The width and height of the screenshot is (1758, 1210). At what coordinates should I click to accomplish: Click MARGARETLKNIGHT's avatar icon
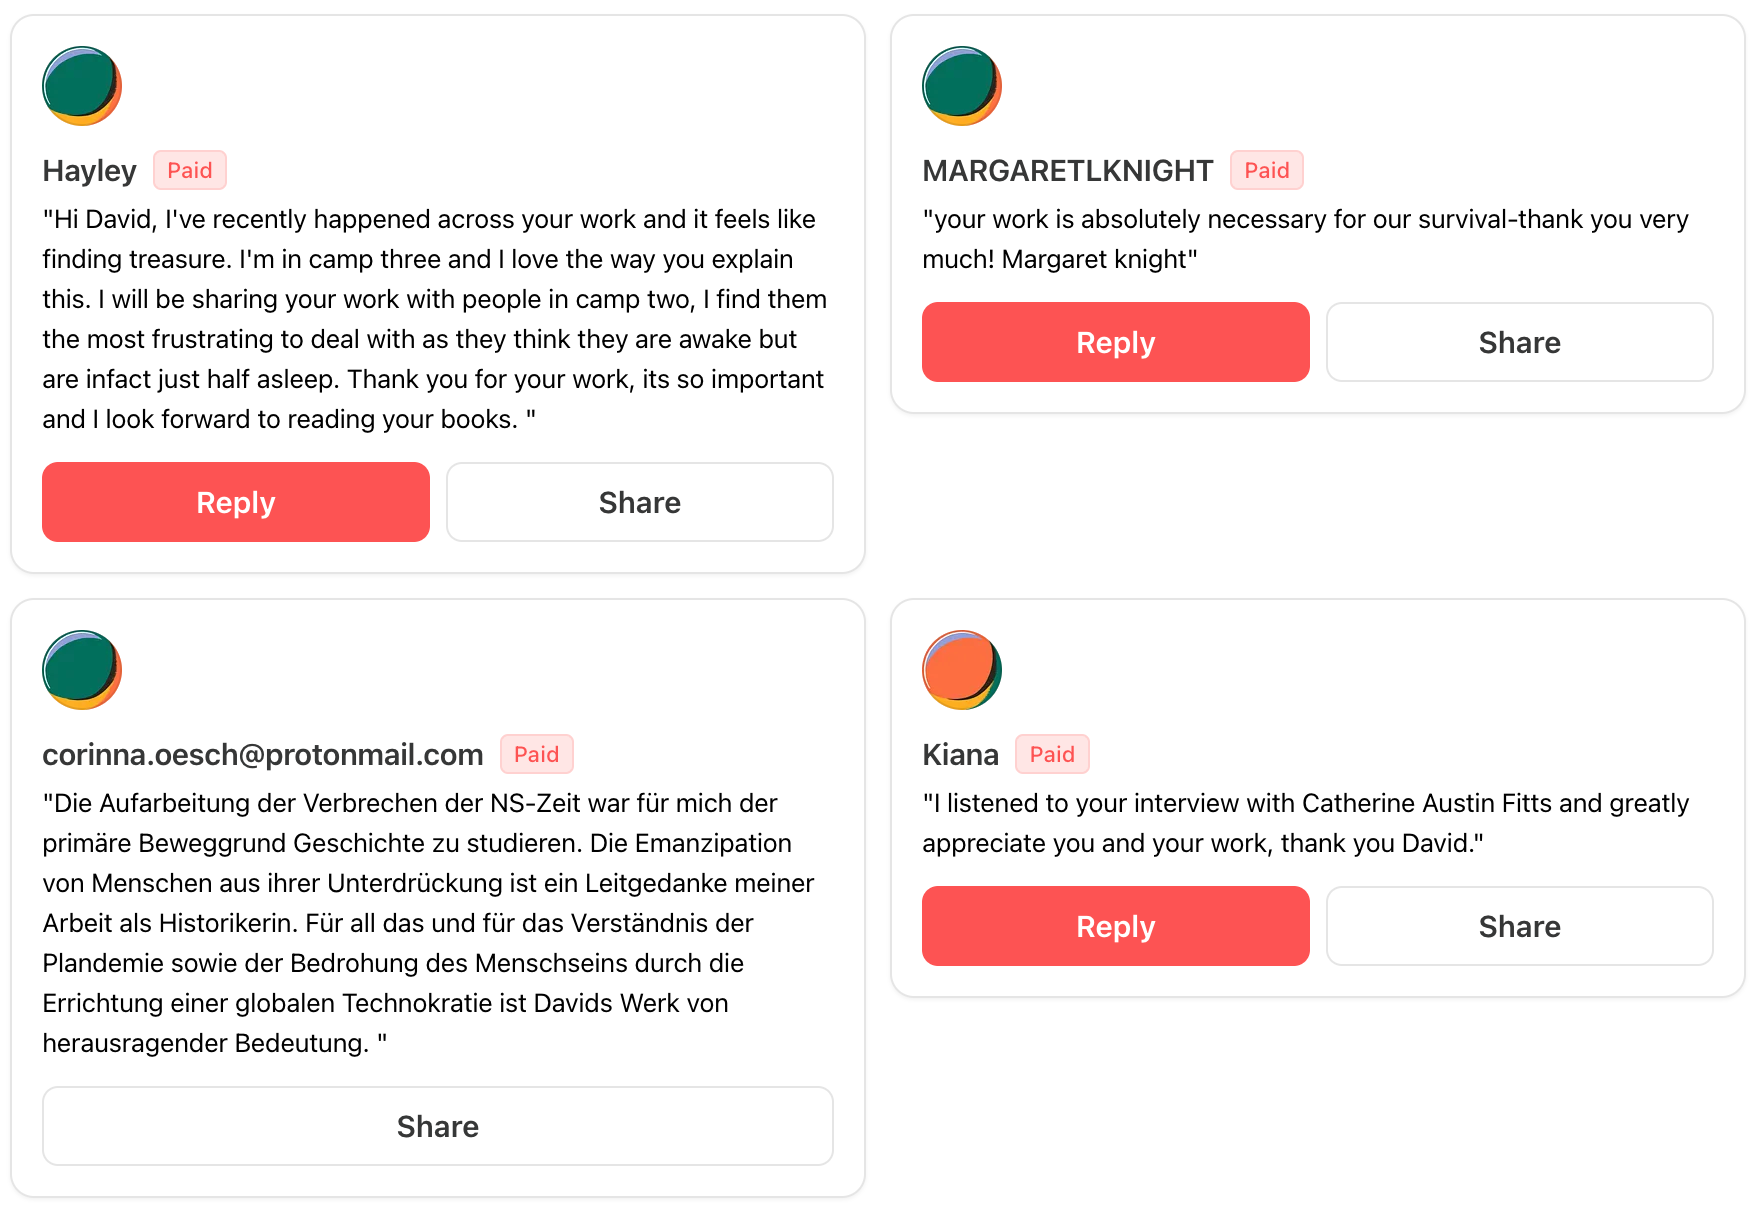(x=961, y=86)
